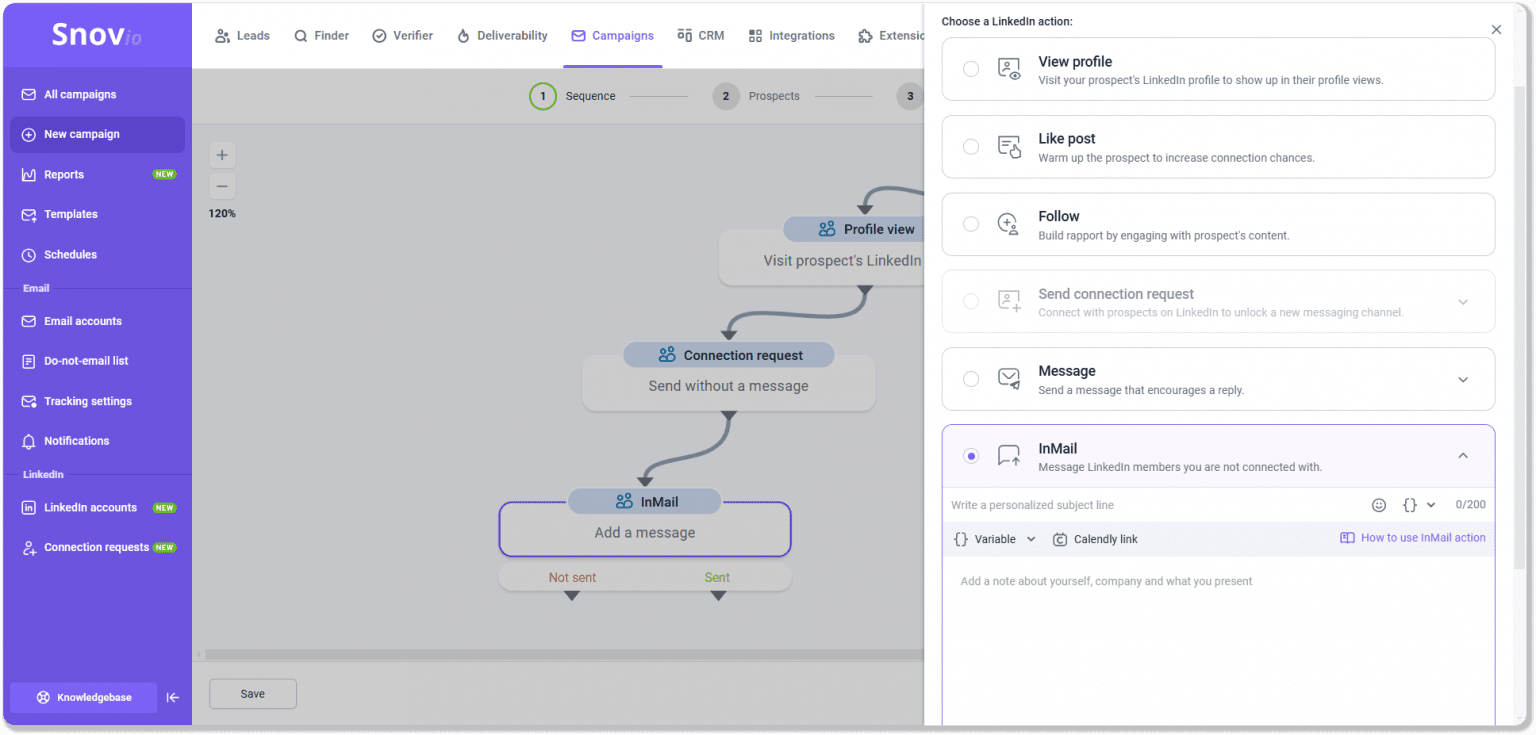Open the Knowledgebase button
This screenshot has width=1536, height=735.
pos(84,697)
